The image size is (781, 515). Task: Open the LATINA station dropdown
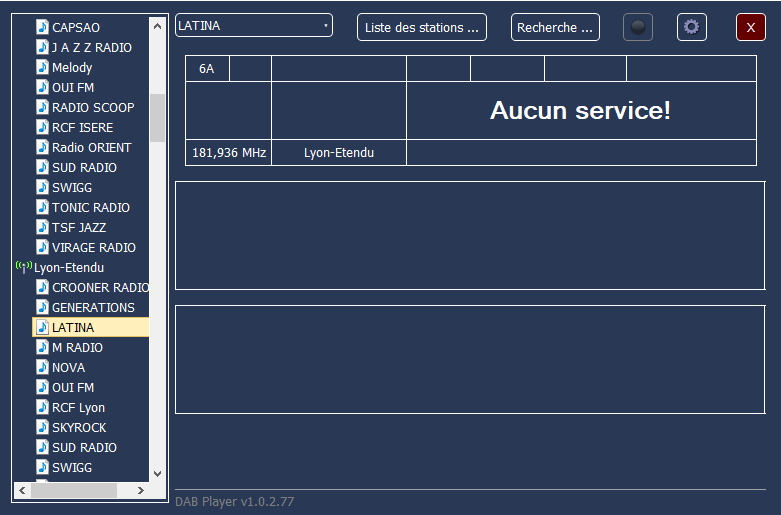pyautogui.click(x=254, y=25)
